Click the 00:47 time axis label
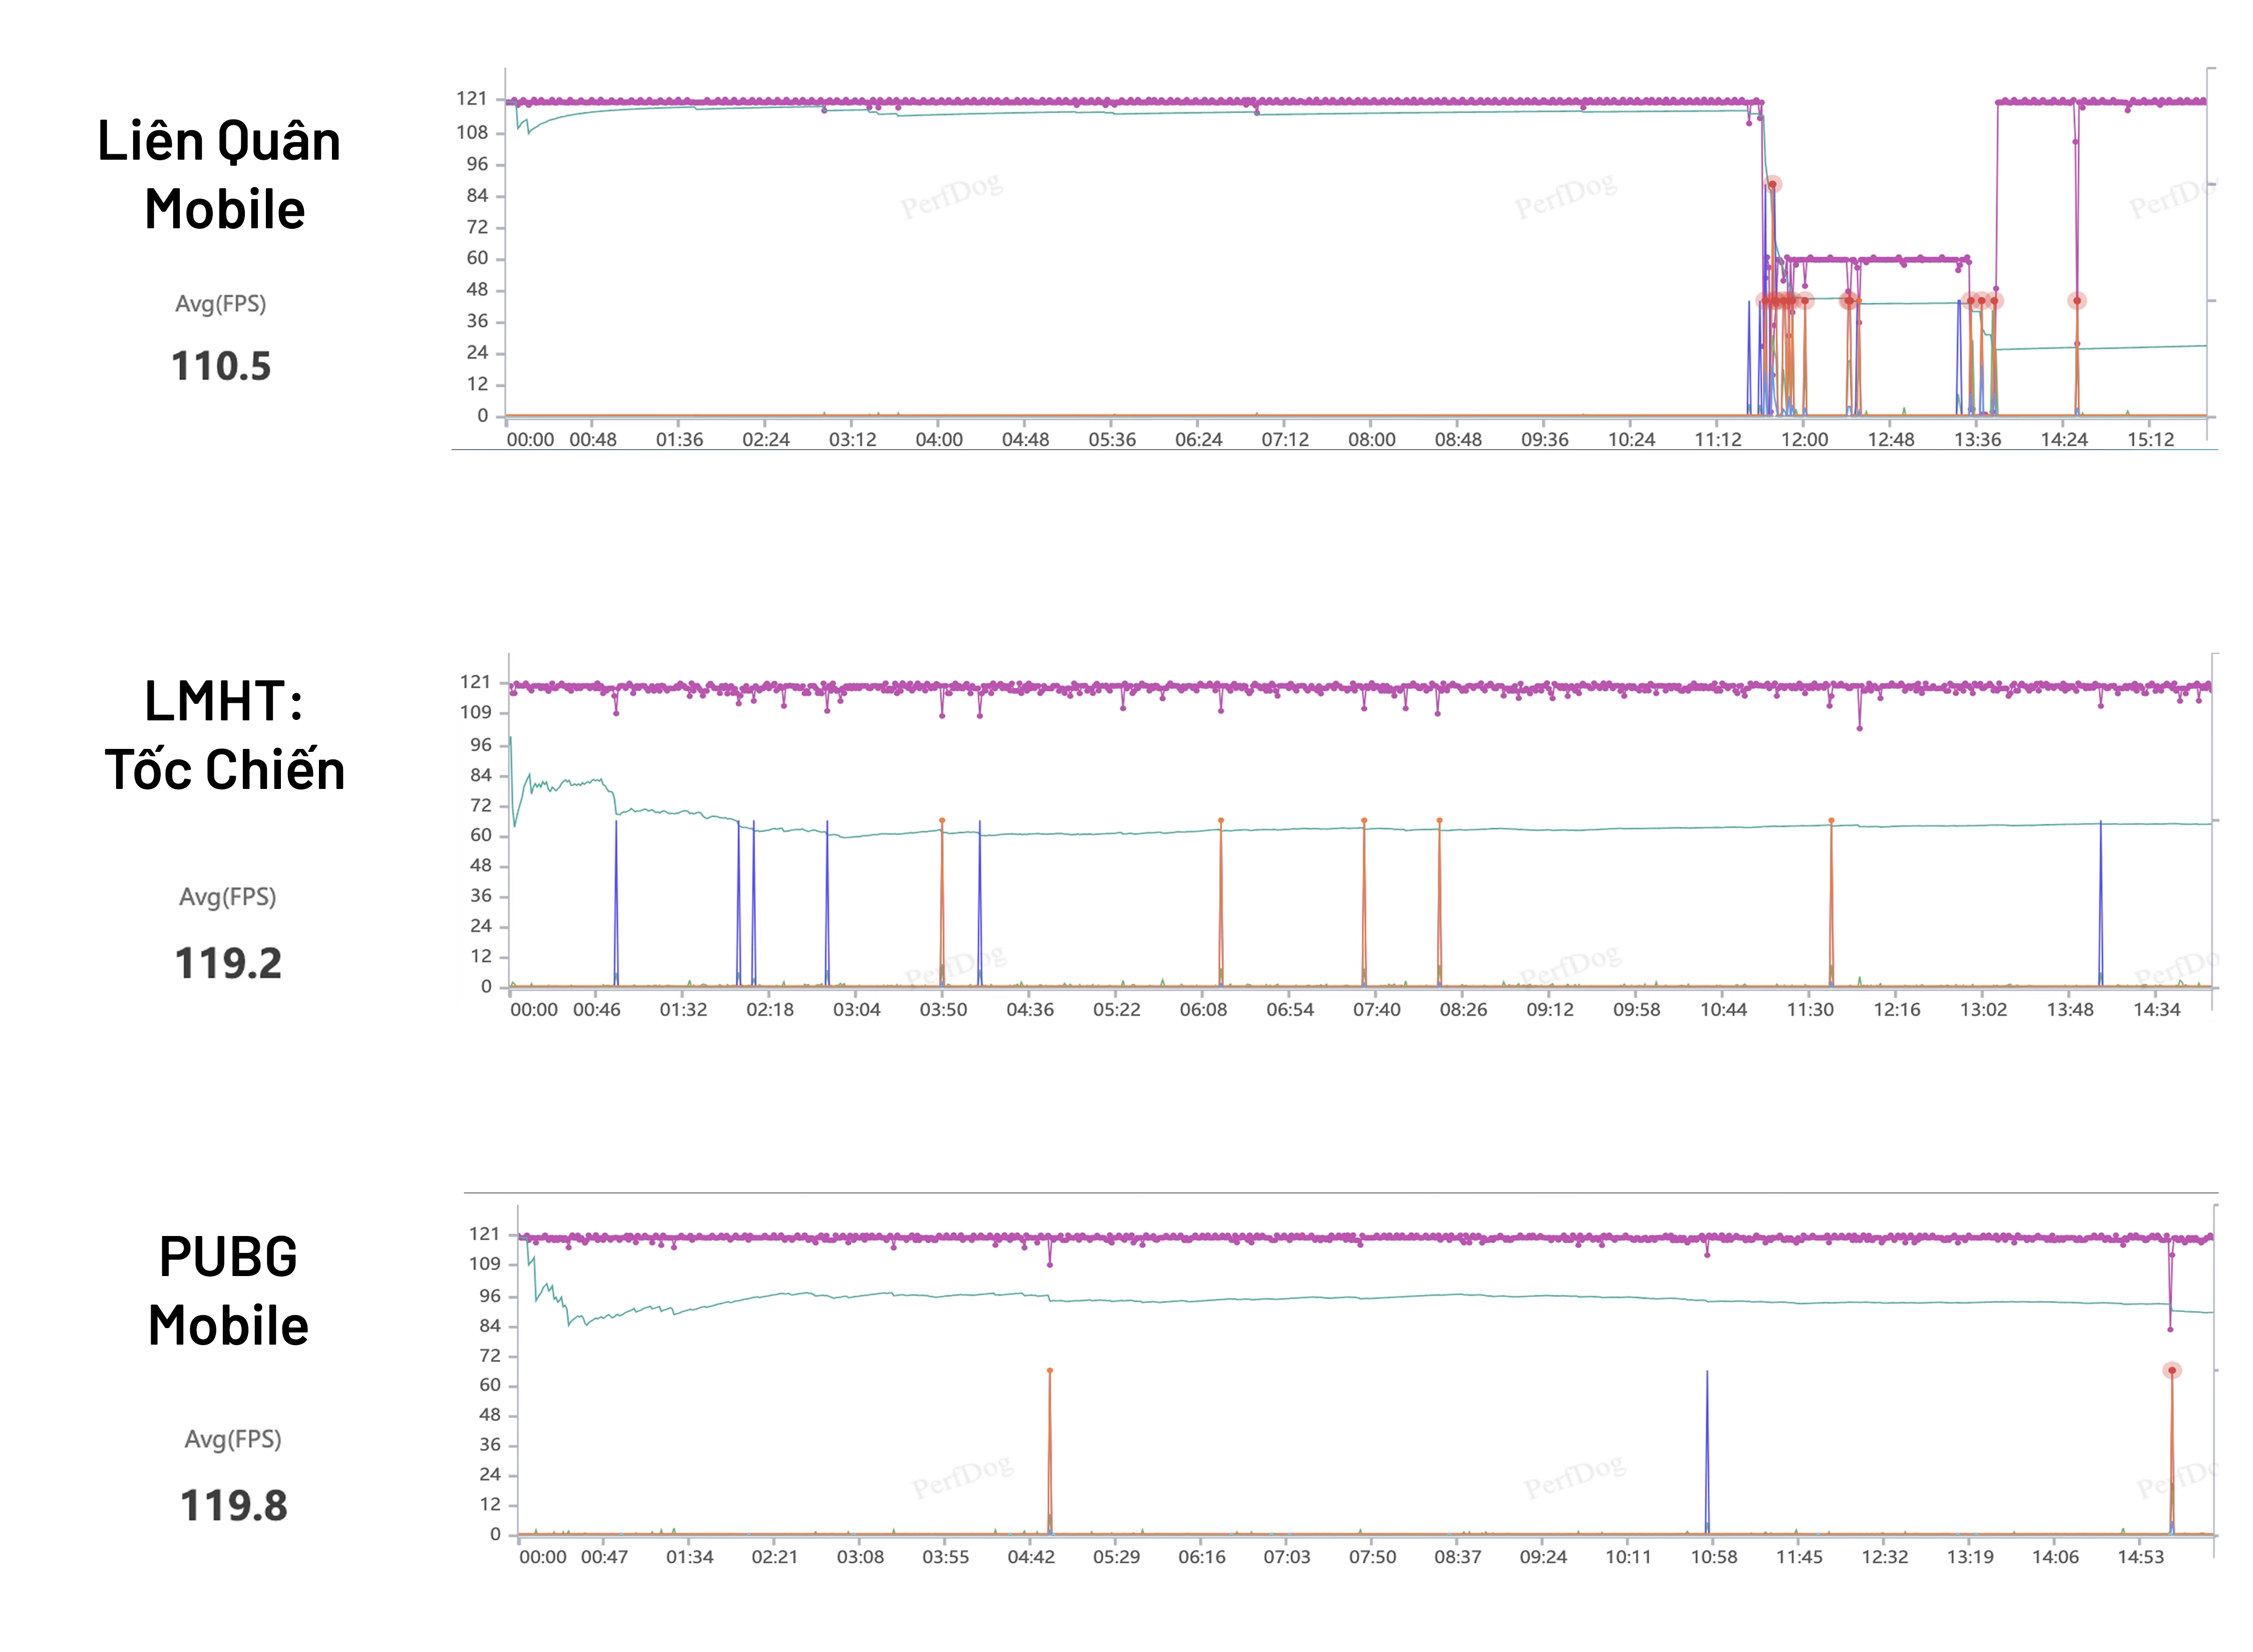The width and height of the screenshot is (2253, 1652). [605, 1558]
